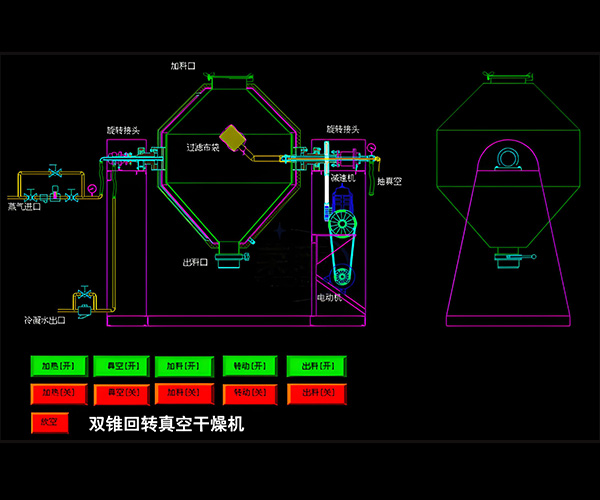Click the red pressure gauge on steam line
Viewport: 600px width, 500px height.
pos(91,187)
